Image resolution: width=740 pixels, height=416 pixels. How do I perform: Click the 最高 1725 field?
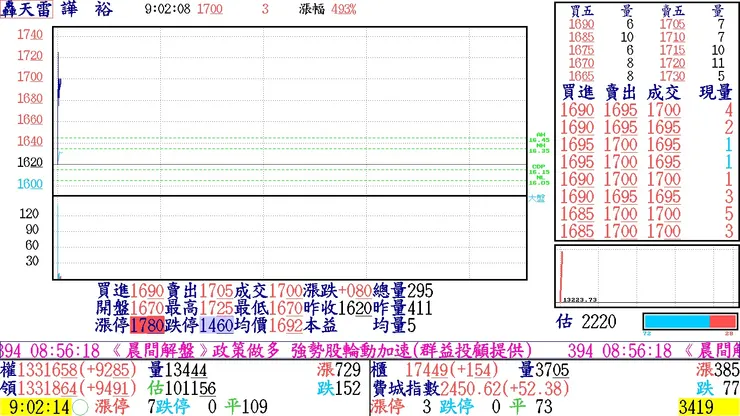[x=199, y=308]
